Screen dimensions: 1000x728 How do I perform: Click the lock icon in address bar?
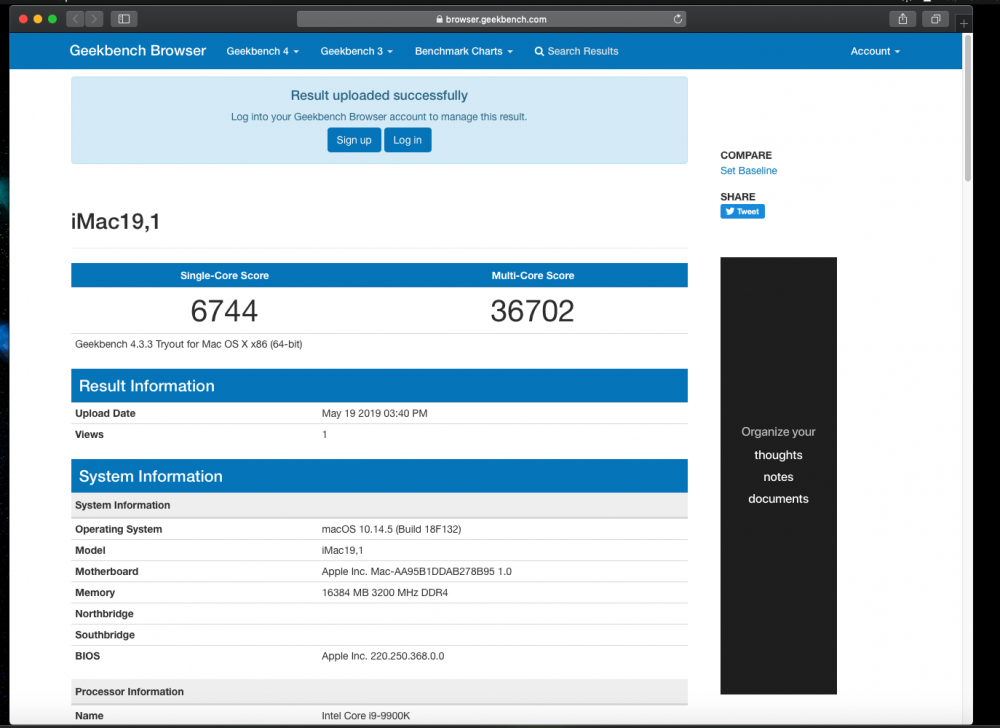439,19
